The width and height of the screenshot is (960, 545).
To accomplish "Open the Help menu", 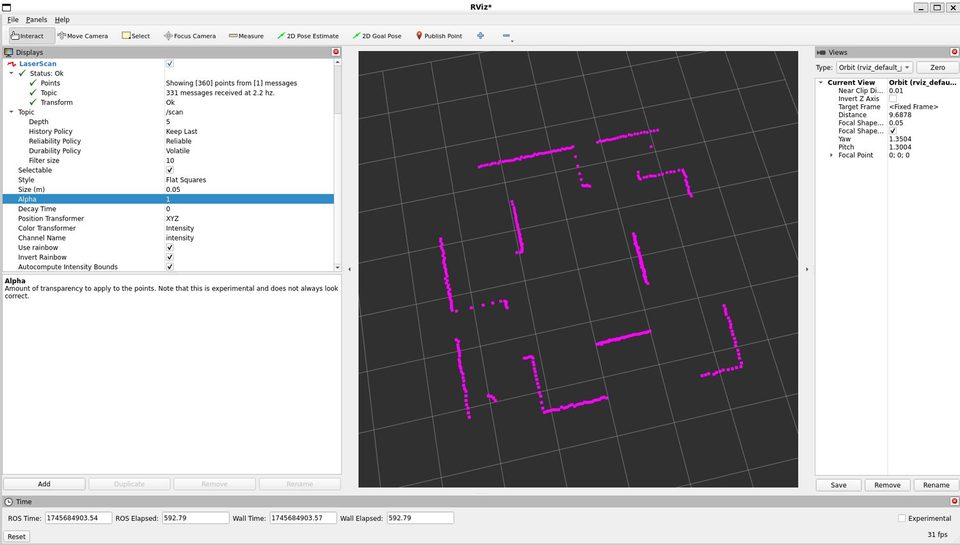I will point(62,20).
